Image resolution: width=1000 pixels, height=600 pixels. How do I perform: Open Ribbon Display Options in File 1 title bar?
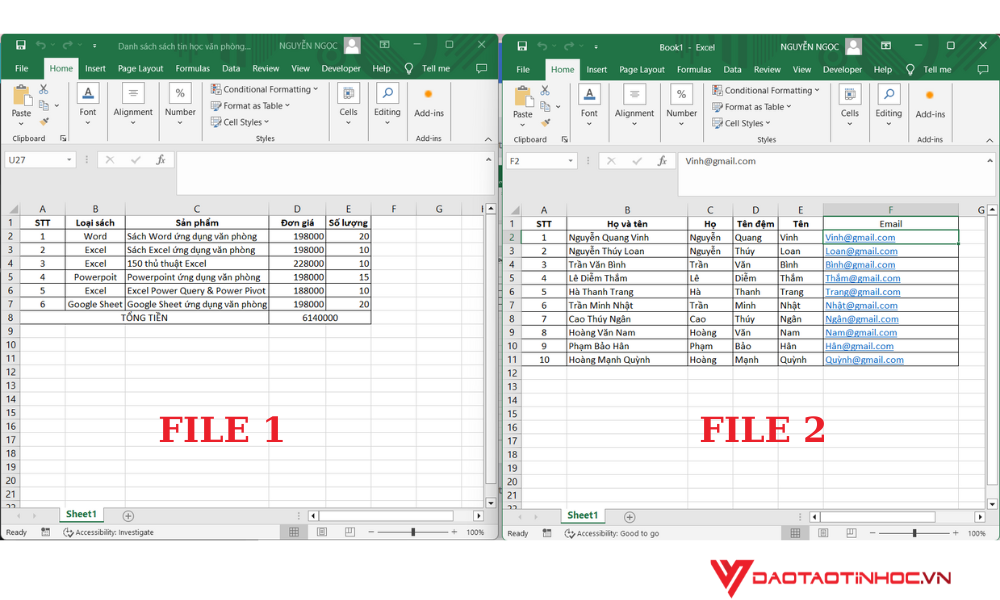click(x=385, y=45)
